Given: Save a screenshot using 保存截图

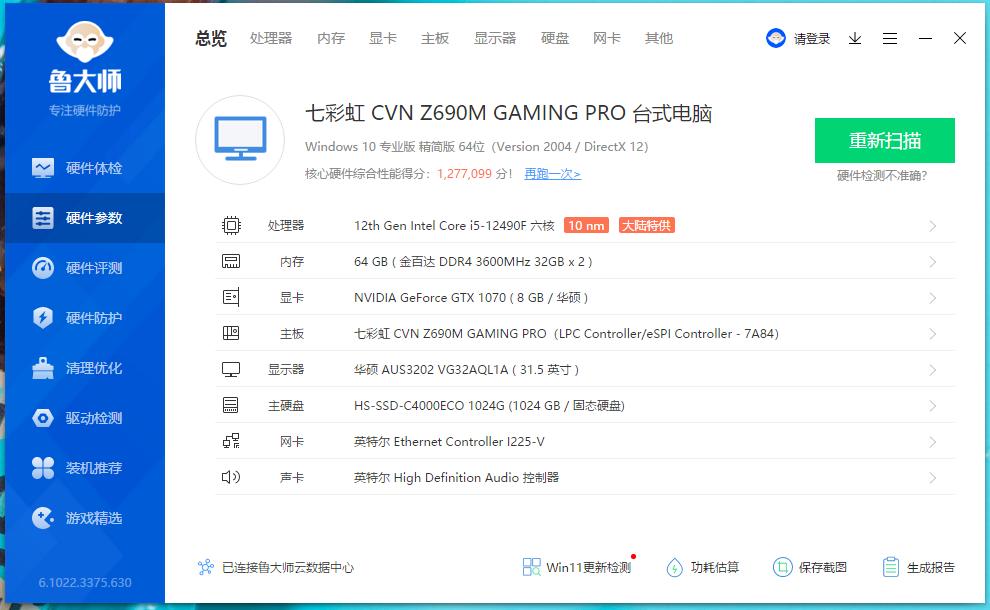Looking at the screenshot, I should (x=813, y=567).
